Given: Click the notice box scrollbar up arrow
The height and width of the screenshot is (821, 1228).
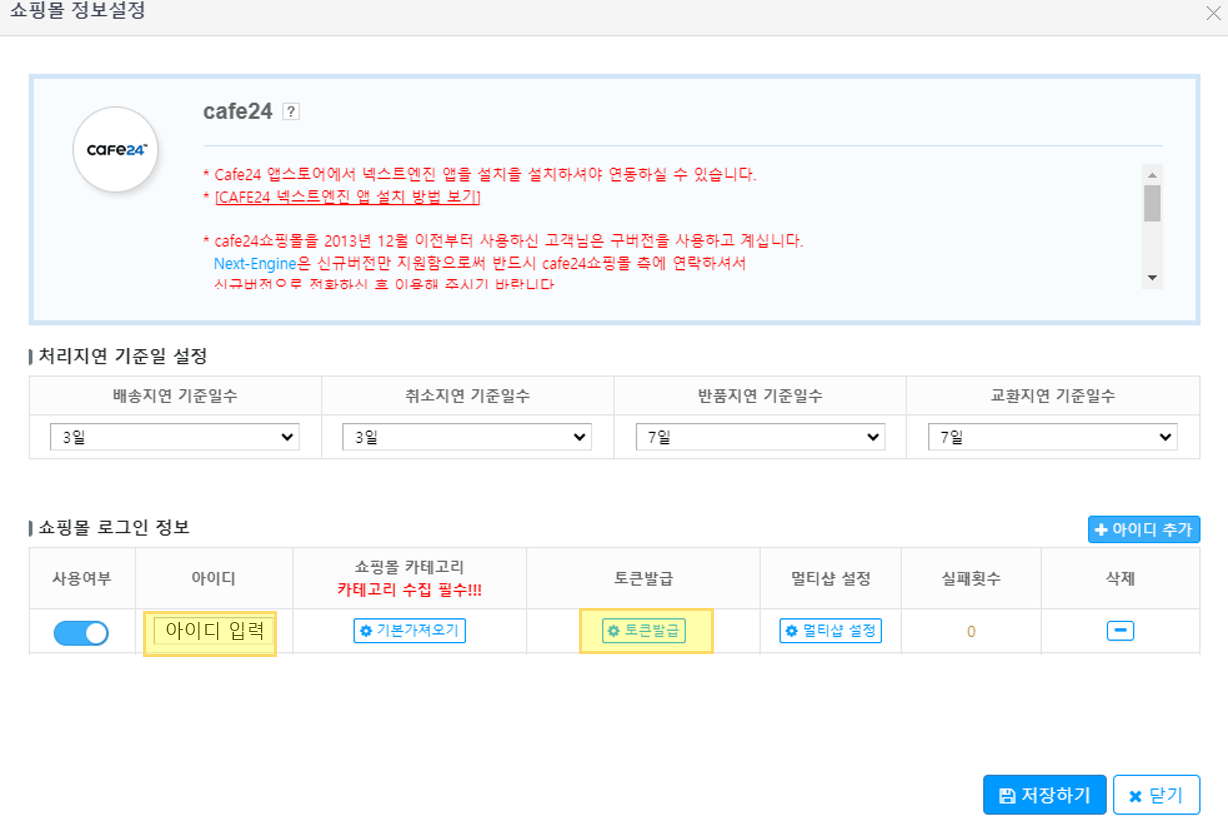Looking at the screenshot, I should pyautogui.click(x=1152, y=174).
